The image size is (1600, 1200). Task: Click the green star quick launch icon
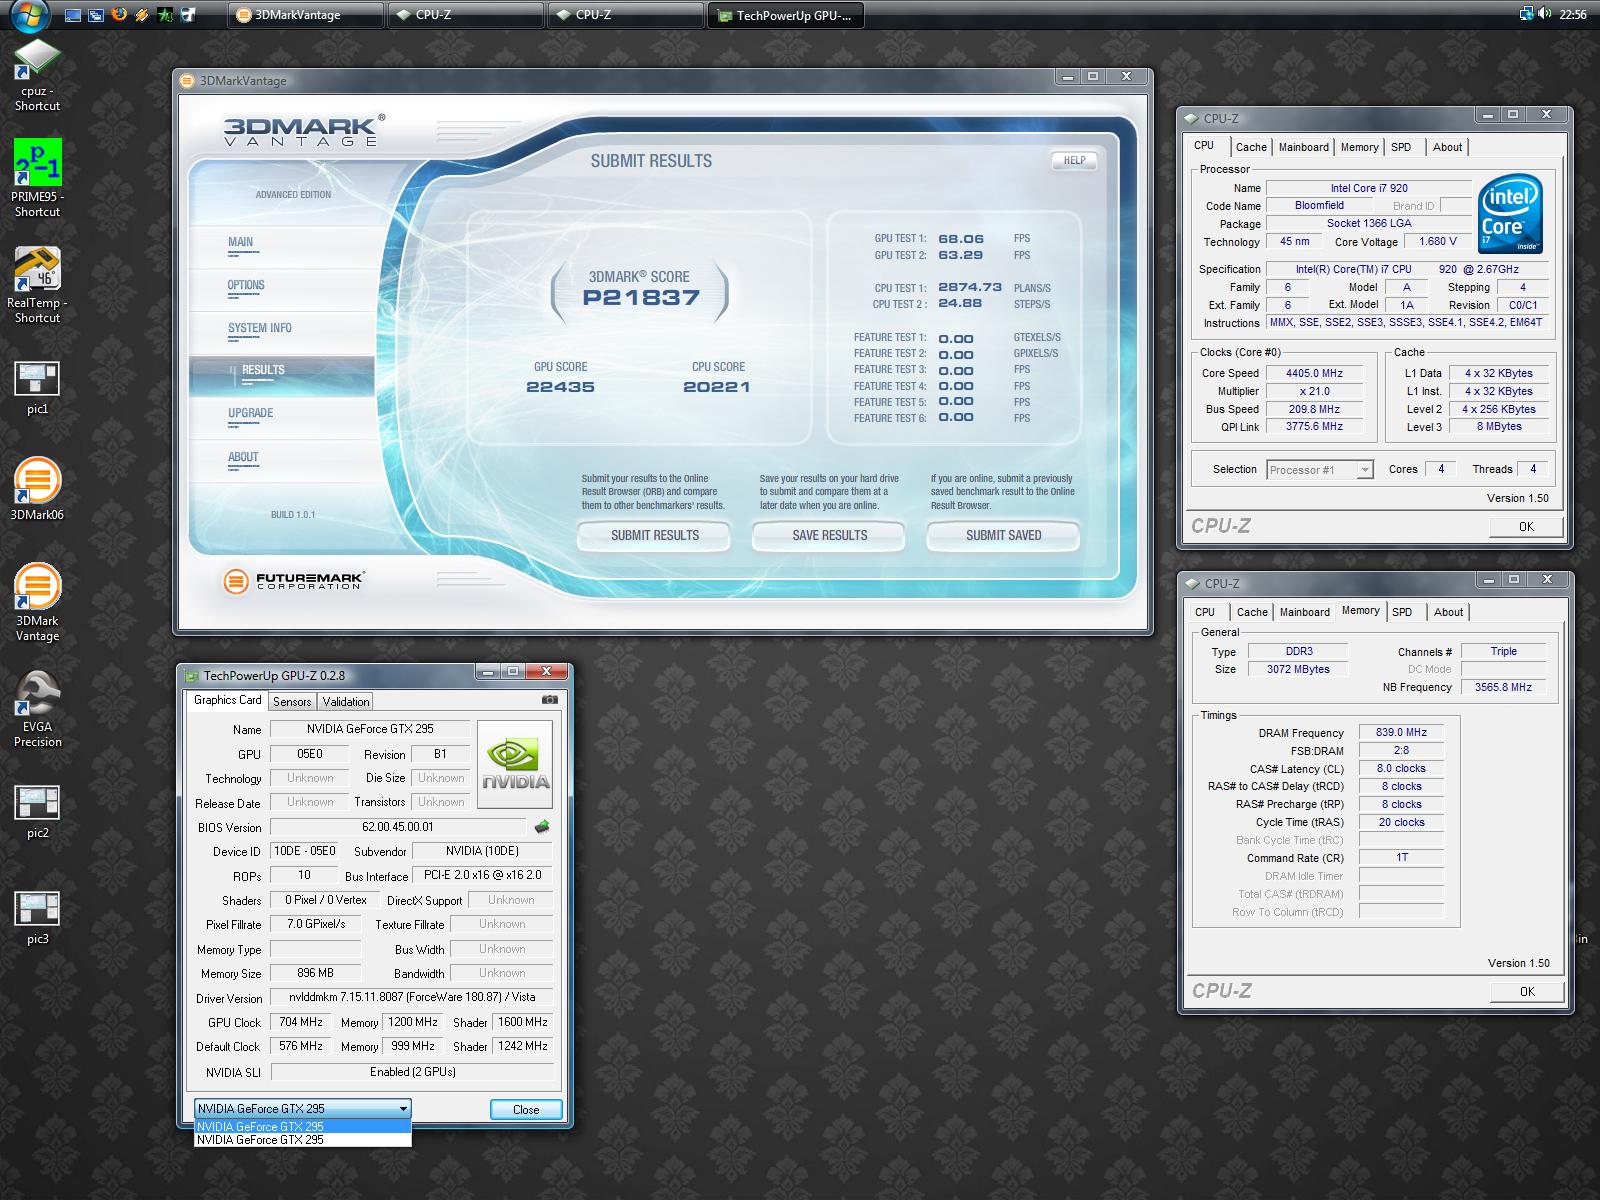[165, 14]
